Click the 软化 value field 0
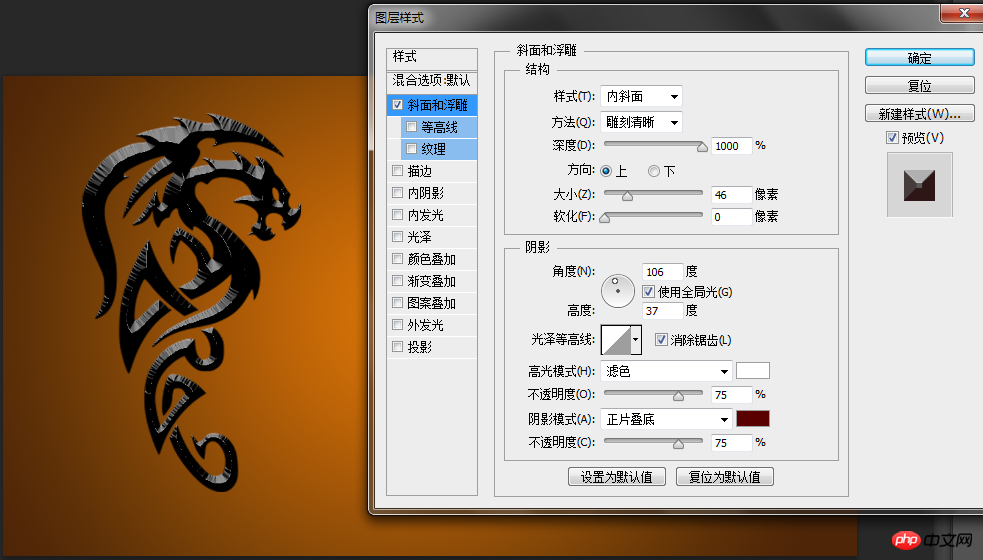 click(732, 217)
